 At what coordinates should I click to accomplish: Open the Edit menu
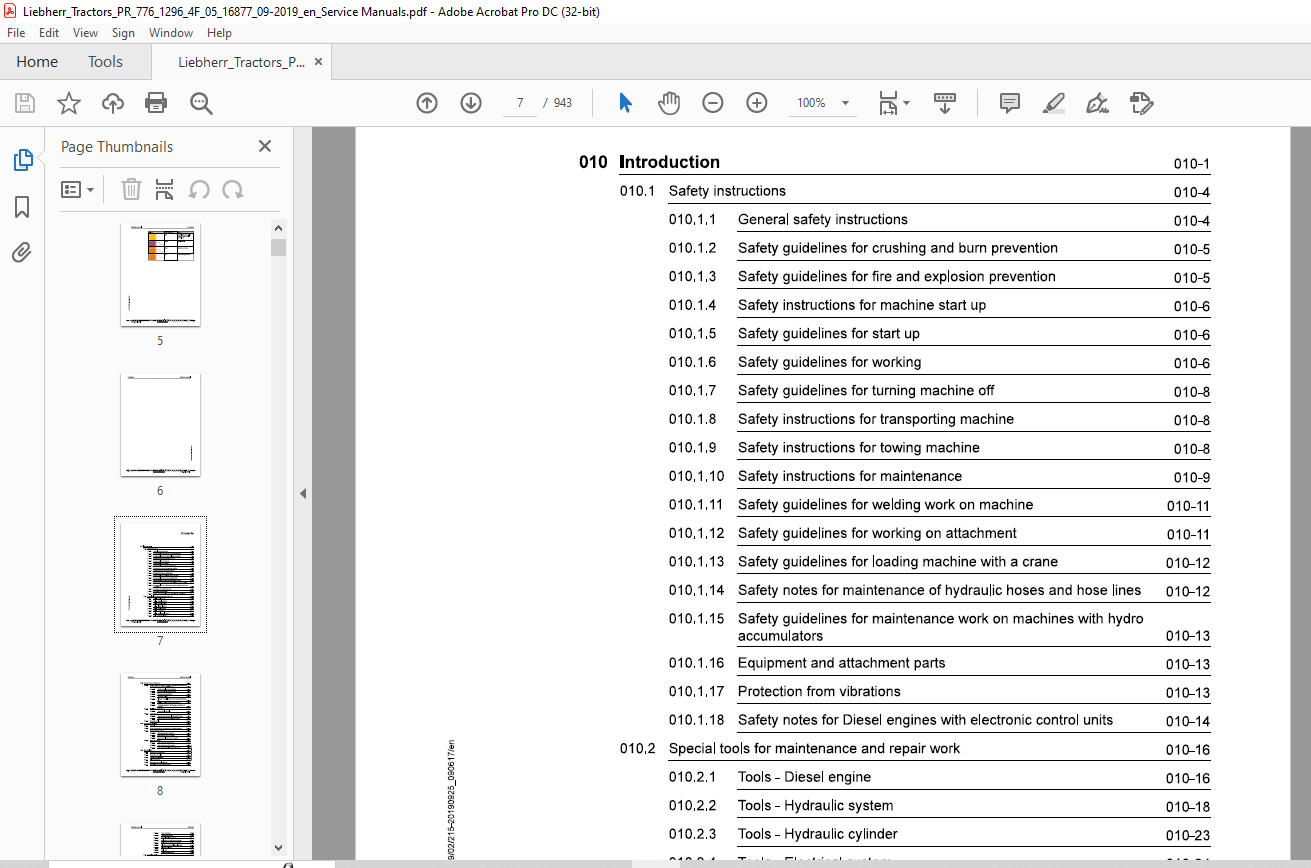[x=49, y=33]
